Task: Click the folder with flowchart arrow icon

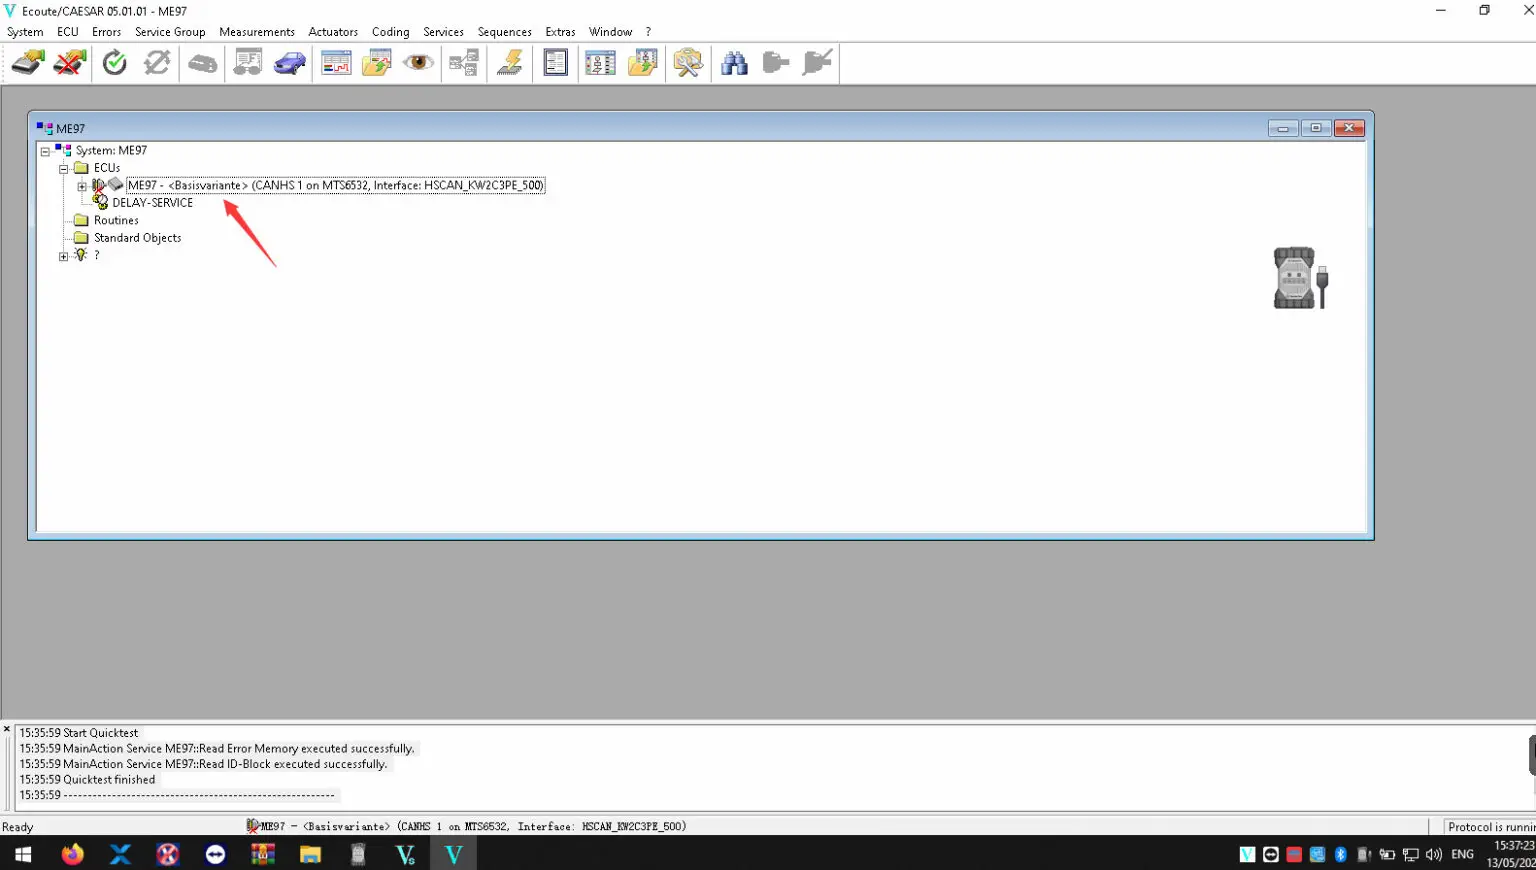Action: pos(643,63)
